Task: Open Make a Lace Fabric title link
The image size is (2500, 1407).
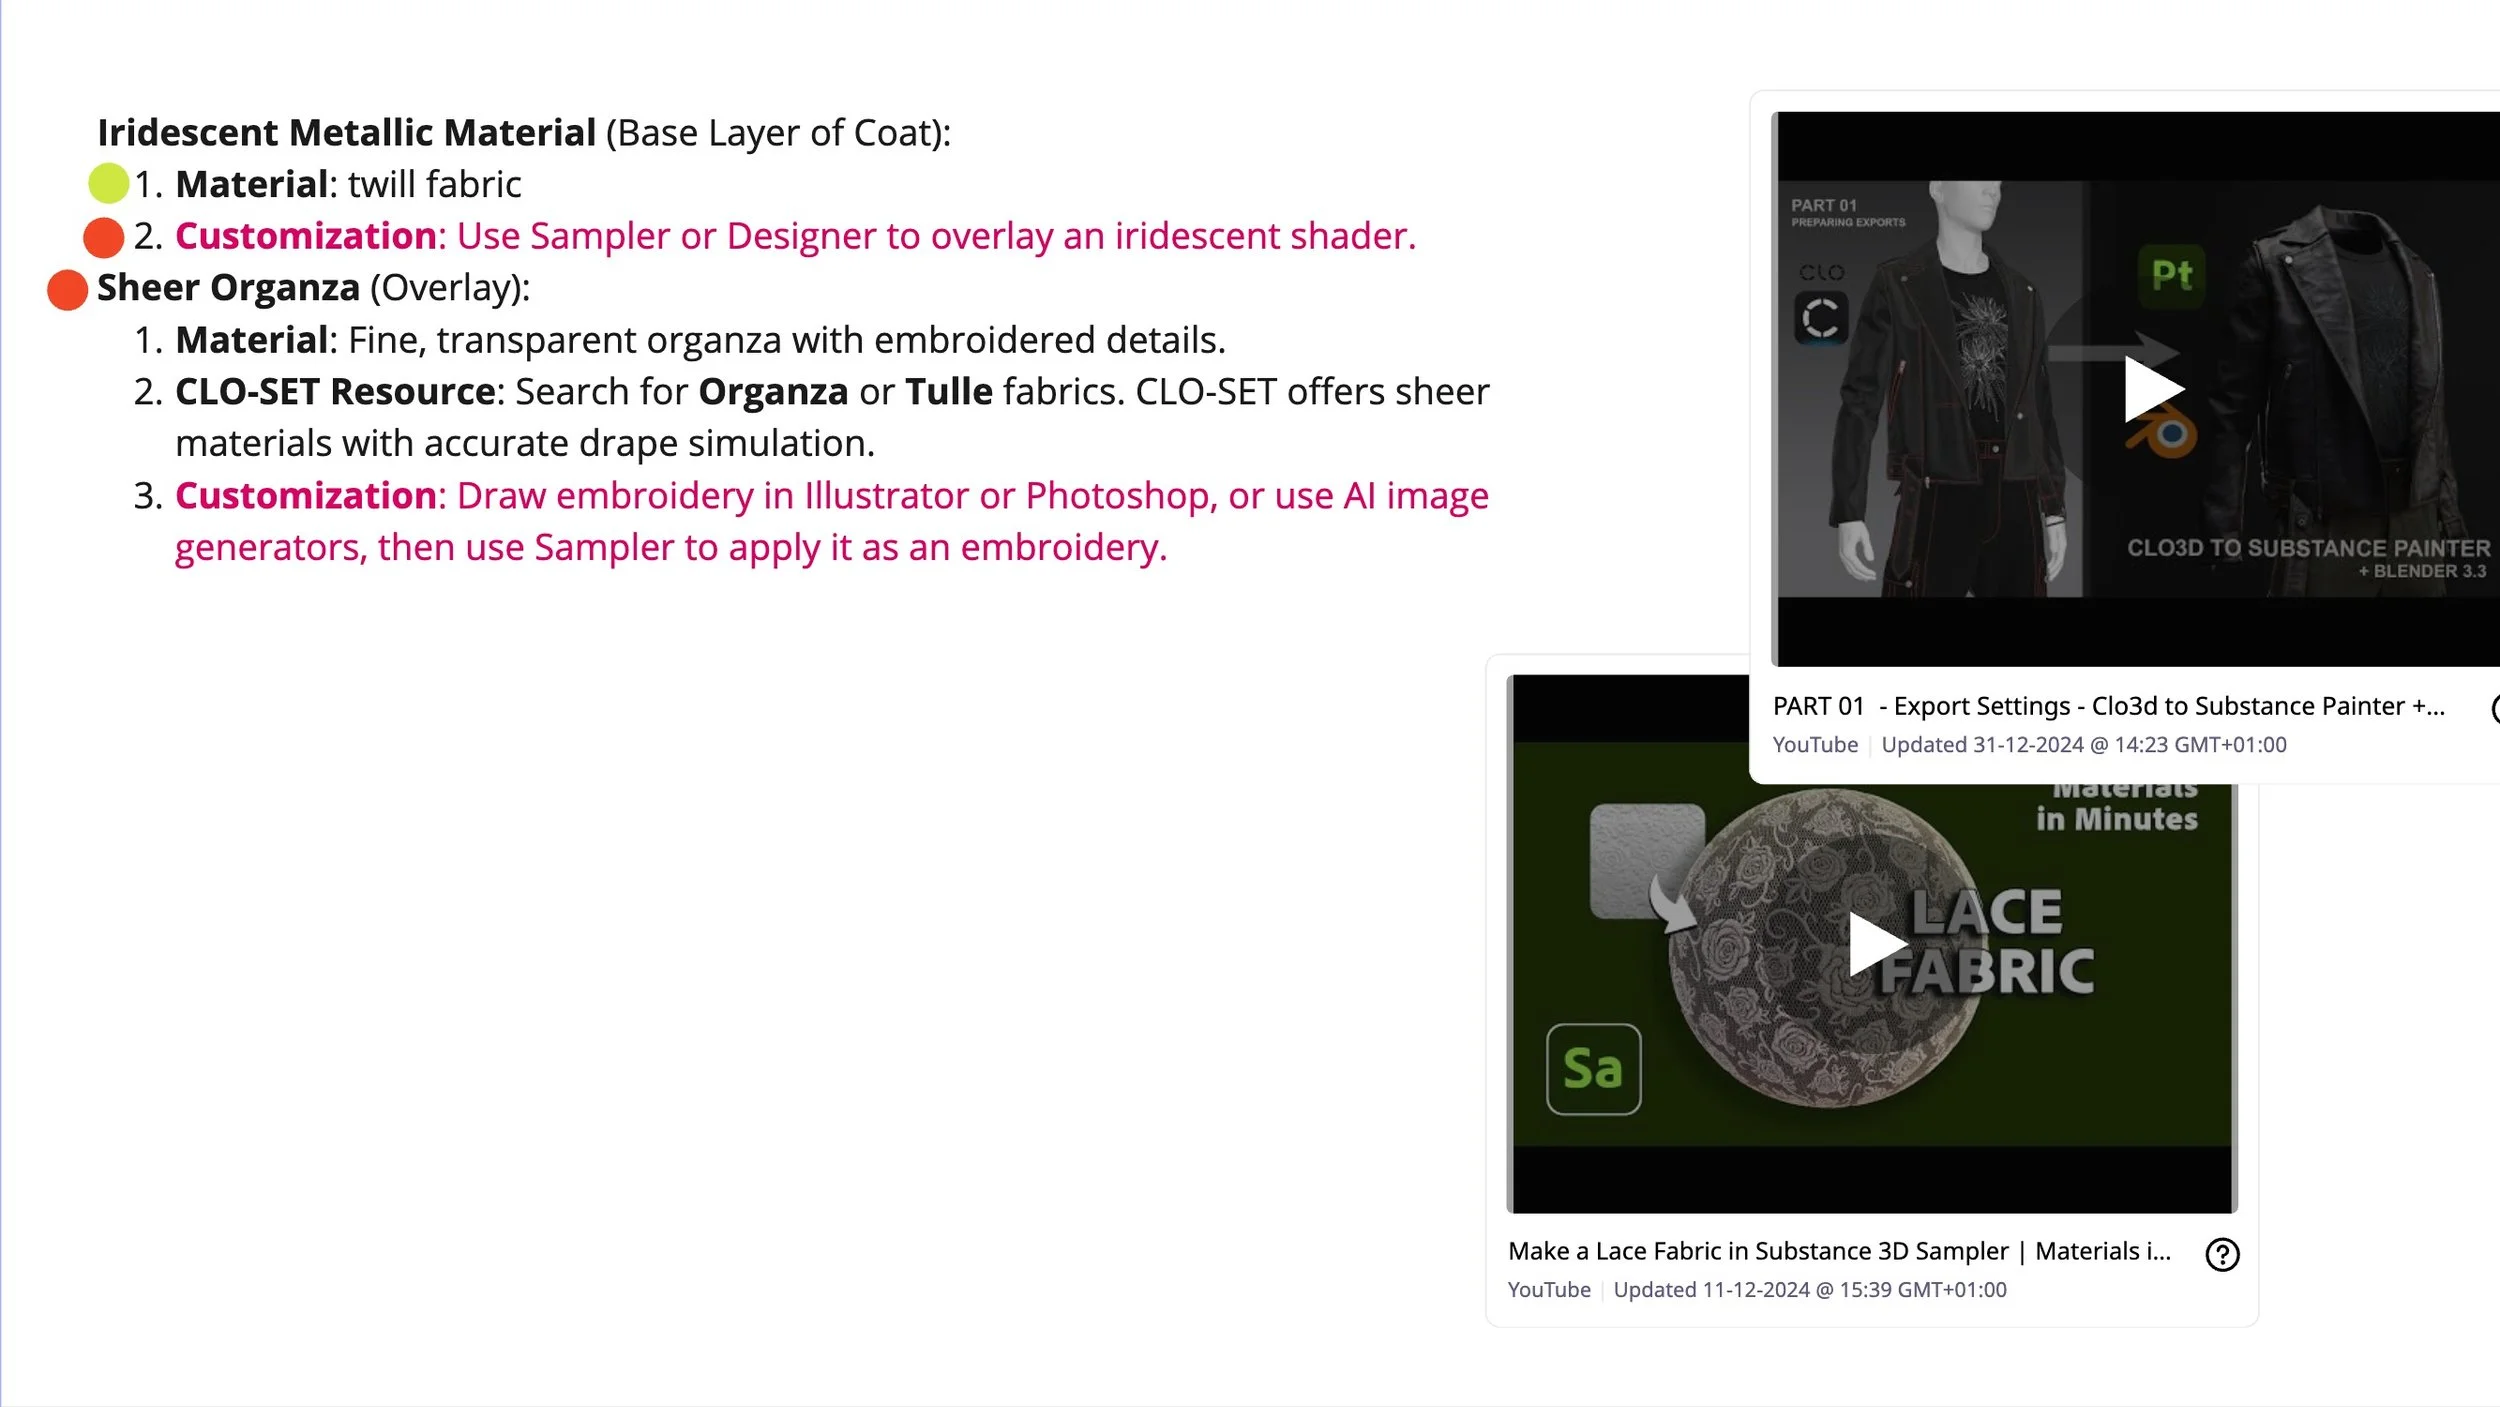Action: click(1838, 1251)
